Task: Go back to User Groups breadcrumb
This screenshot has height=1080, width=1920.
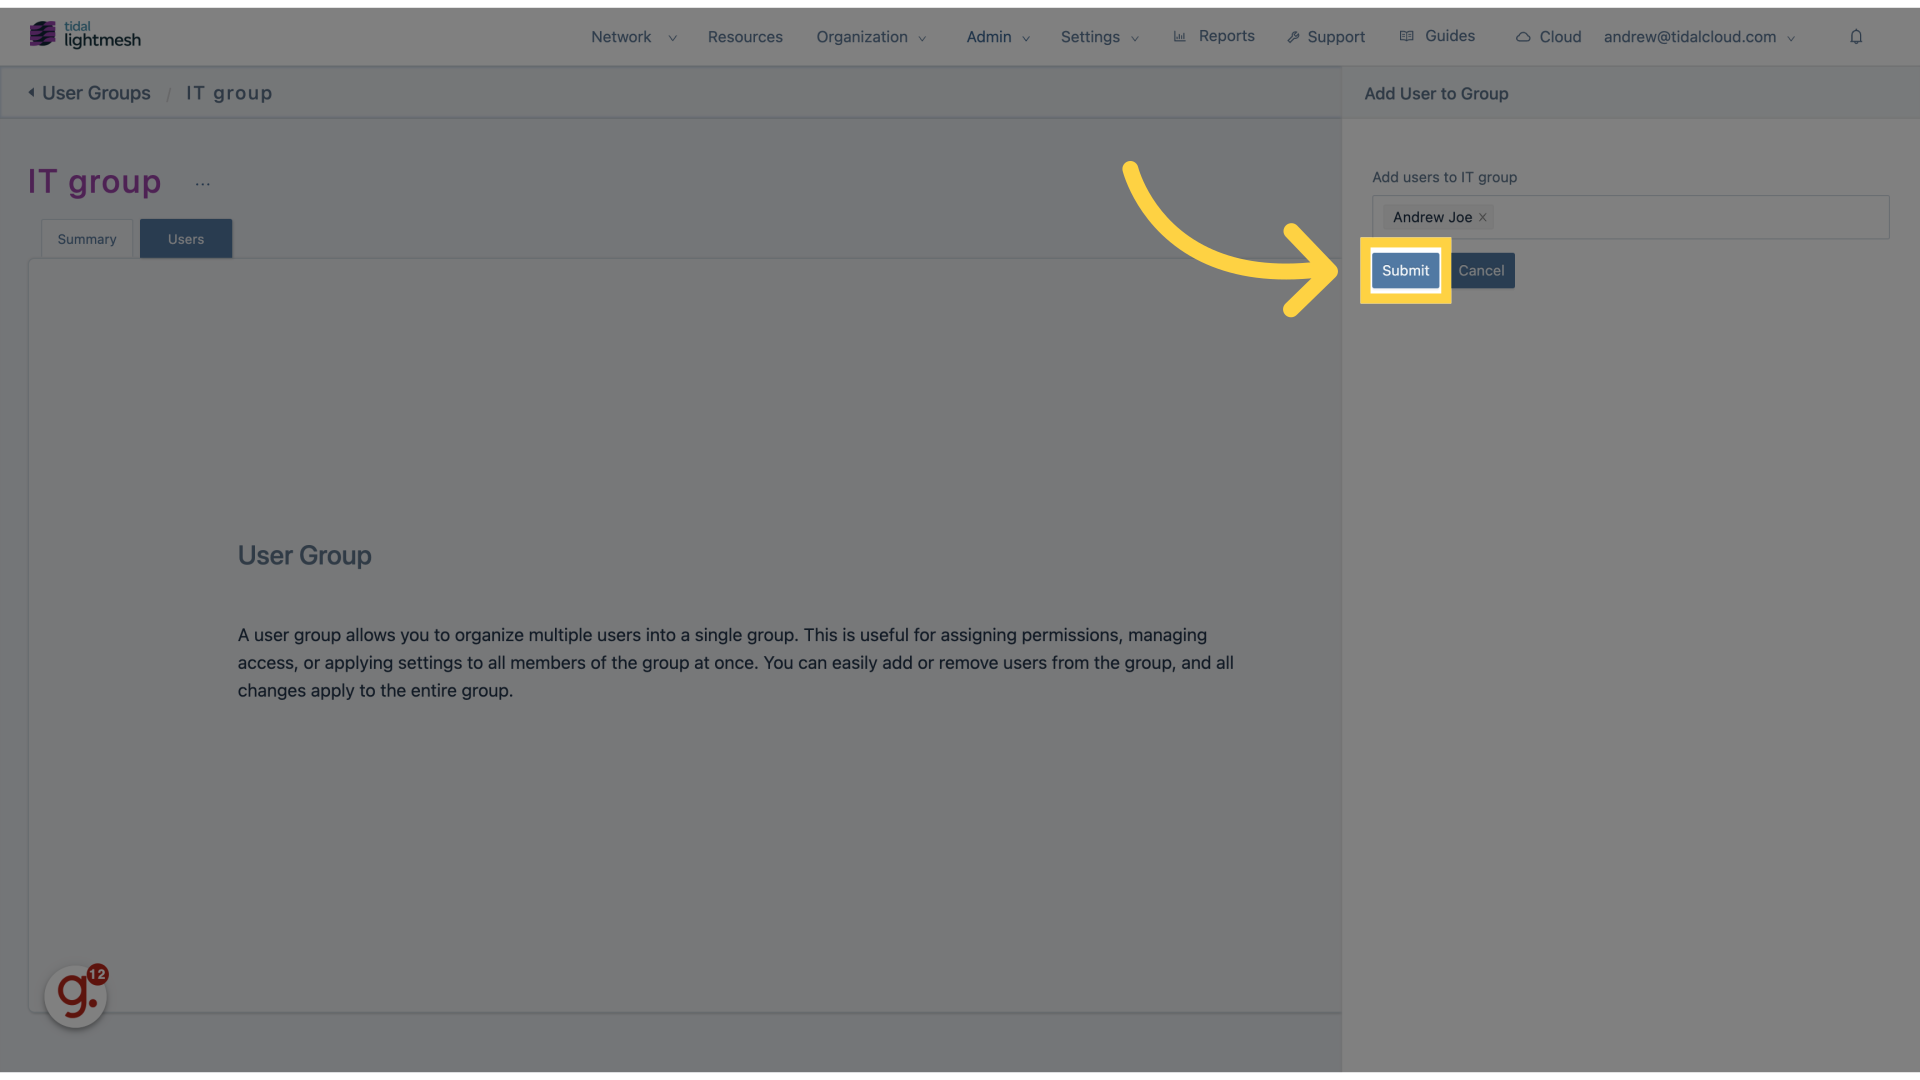Action: pyautogui.click(x=96, y=93)
